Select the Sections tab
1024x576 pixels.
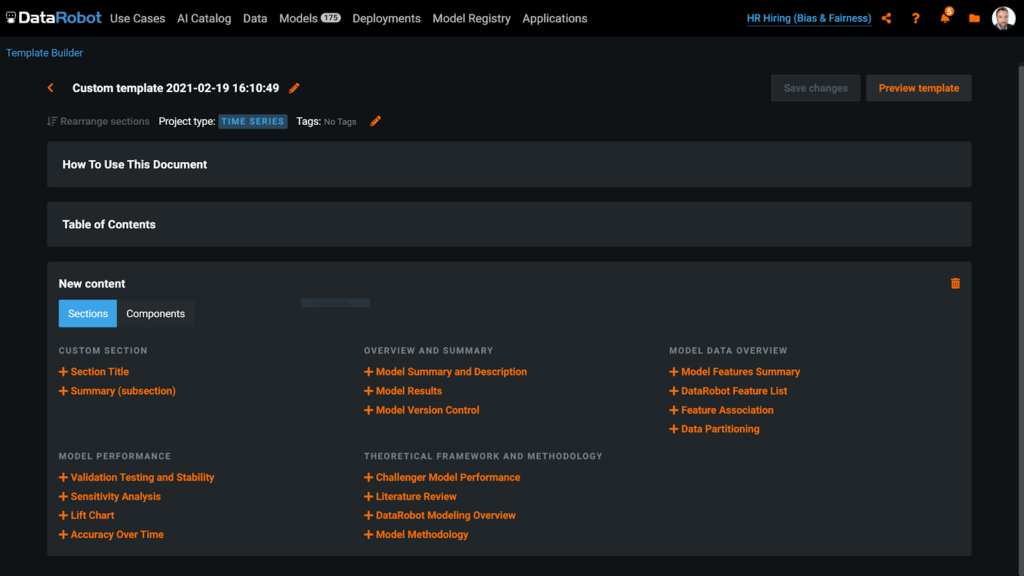[x=87, y=313]
